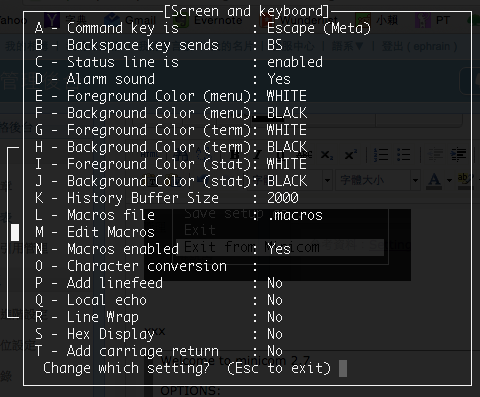Screen dimensions: 480x397
Task: Click bulleted list icon in background editor
Action: coord(404,155)
